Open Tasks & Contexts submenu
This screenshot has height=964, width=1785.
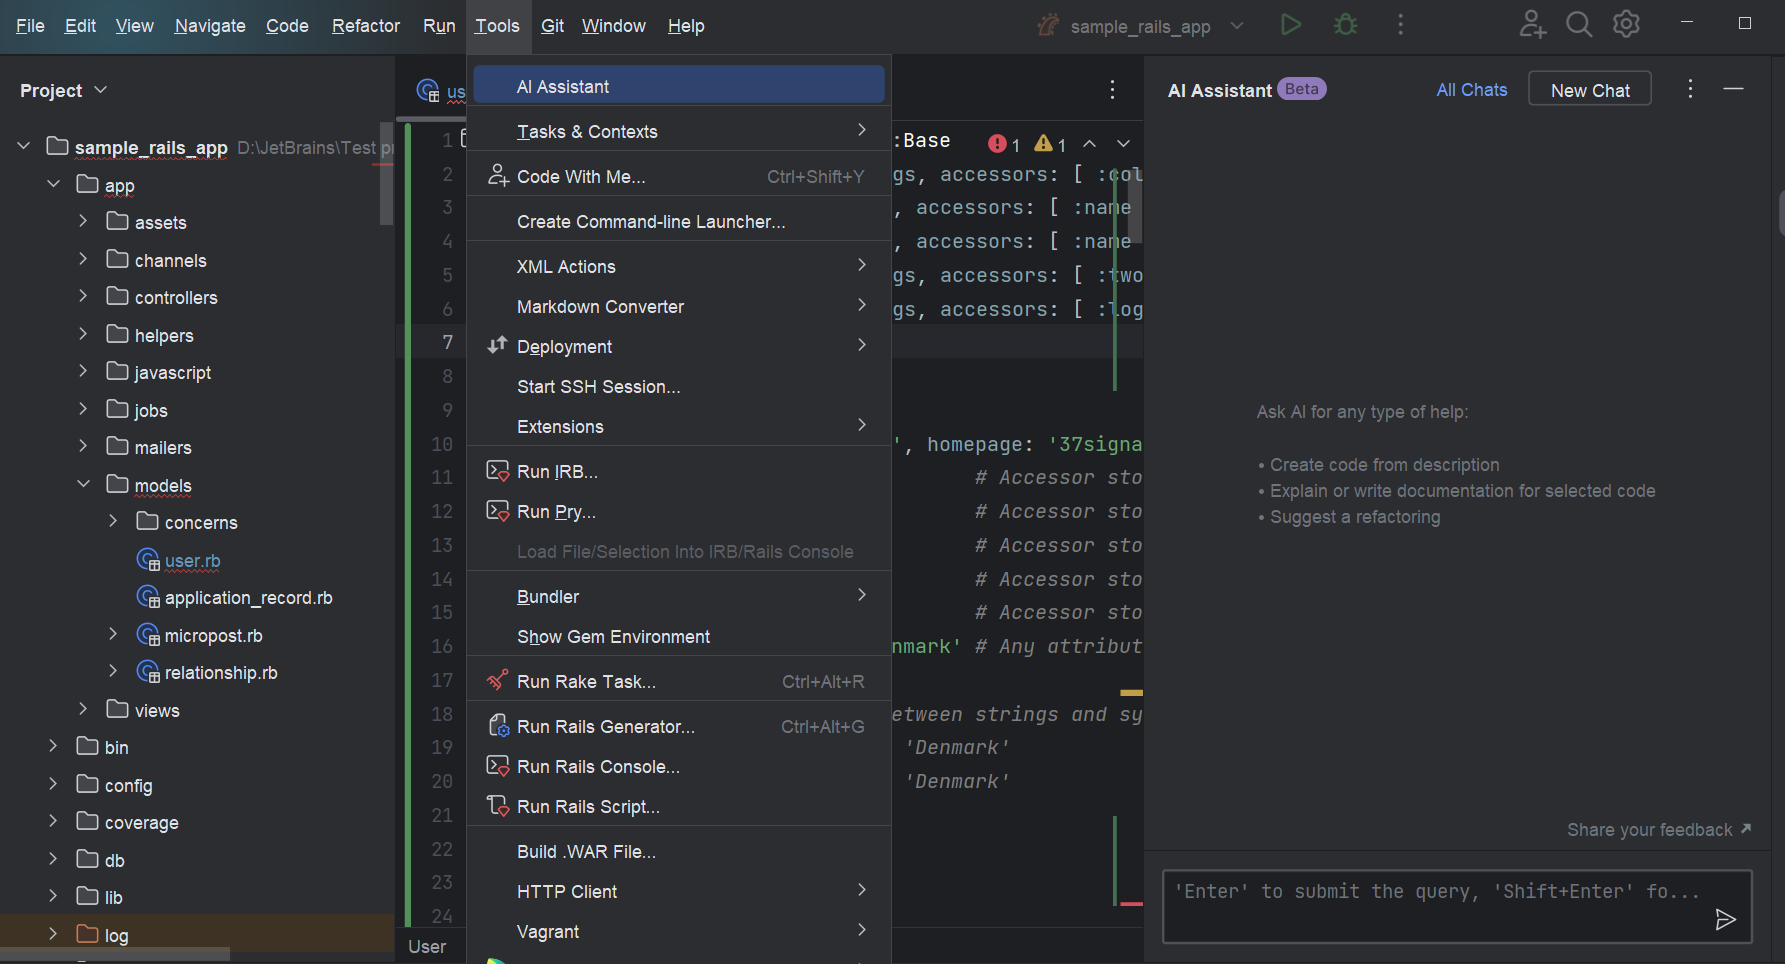click(x=679, y=131)
